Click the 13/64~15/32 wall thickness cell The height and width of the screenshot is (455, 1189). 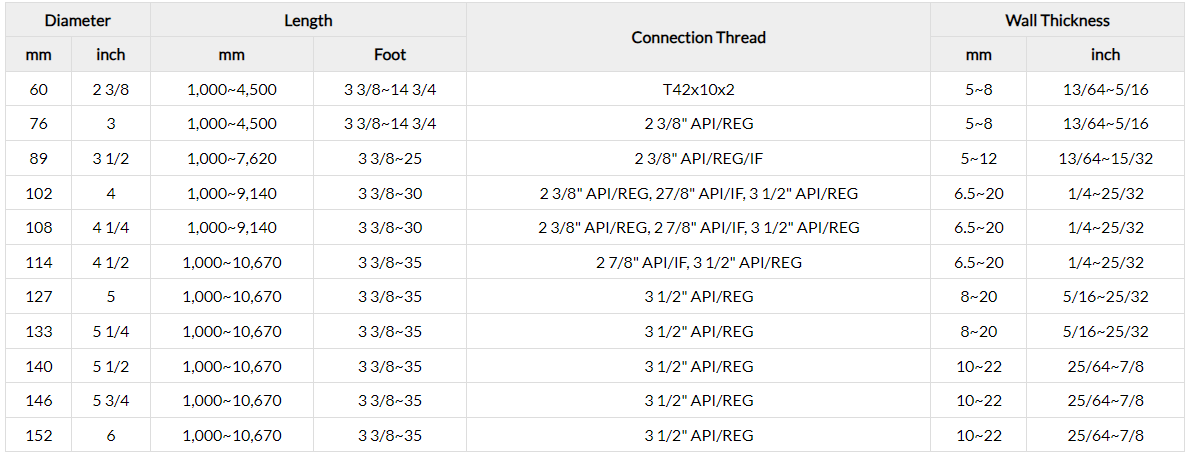(x=1106, y=159)
